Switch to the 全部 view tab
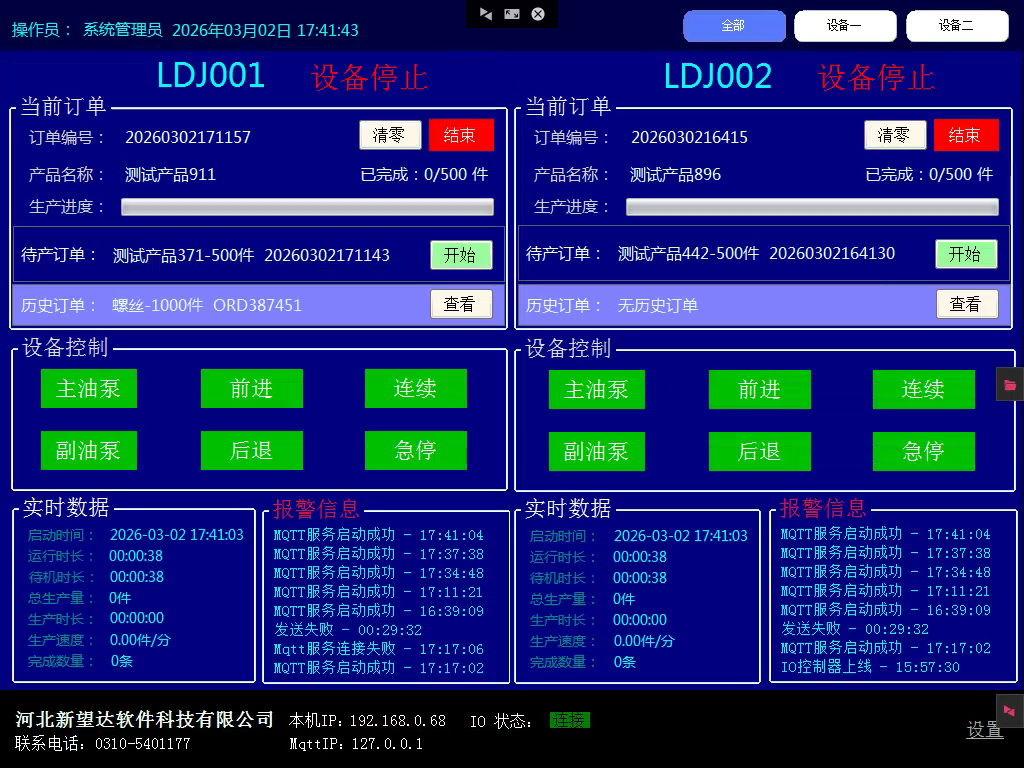The width and height of the screenshot is (1024, 768). click(733, 26)
